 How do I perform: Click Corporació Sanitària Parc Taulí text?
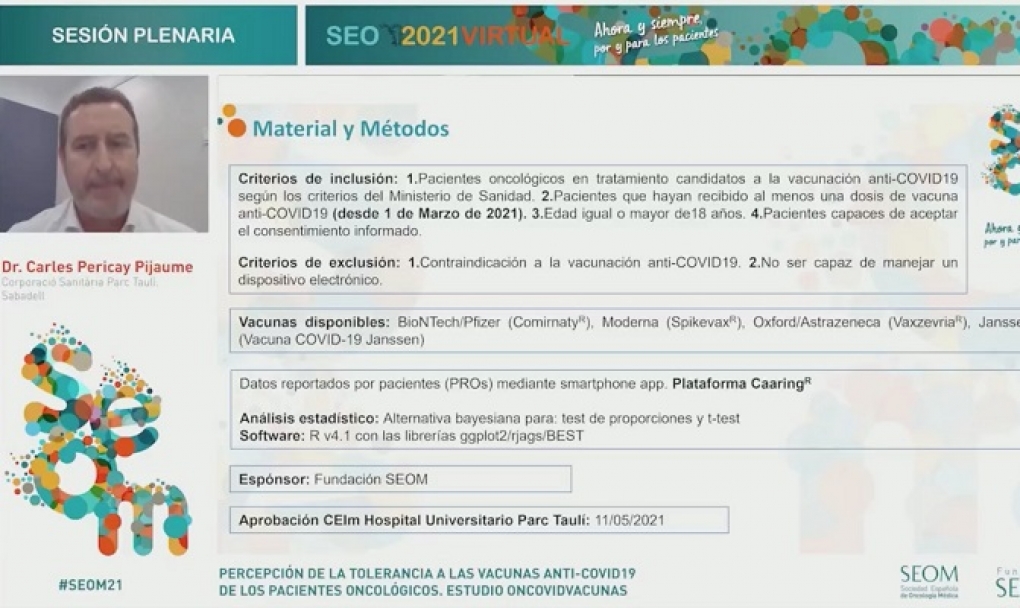click(79, 282)
